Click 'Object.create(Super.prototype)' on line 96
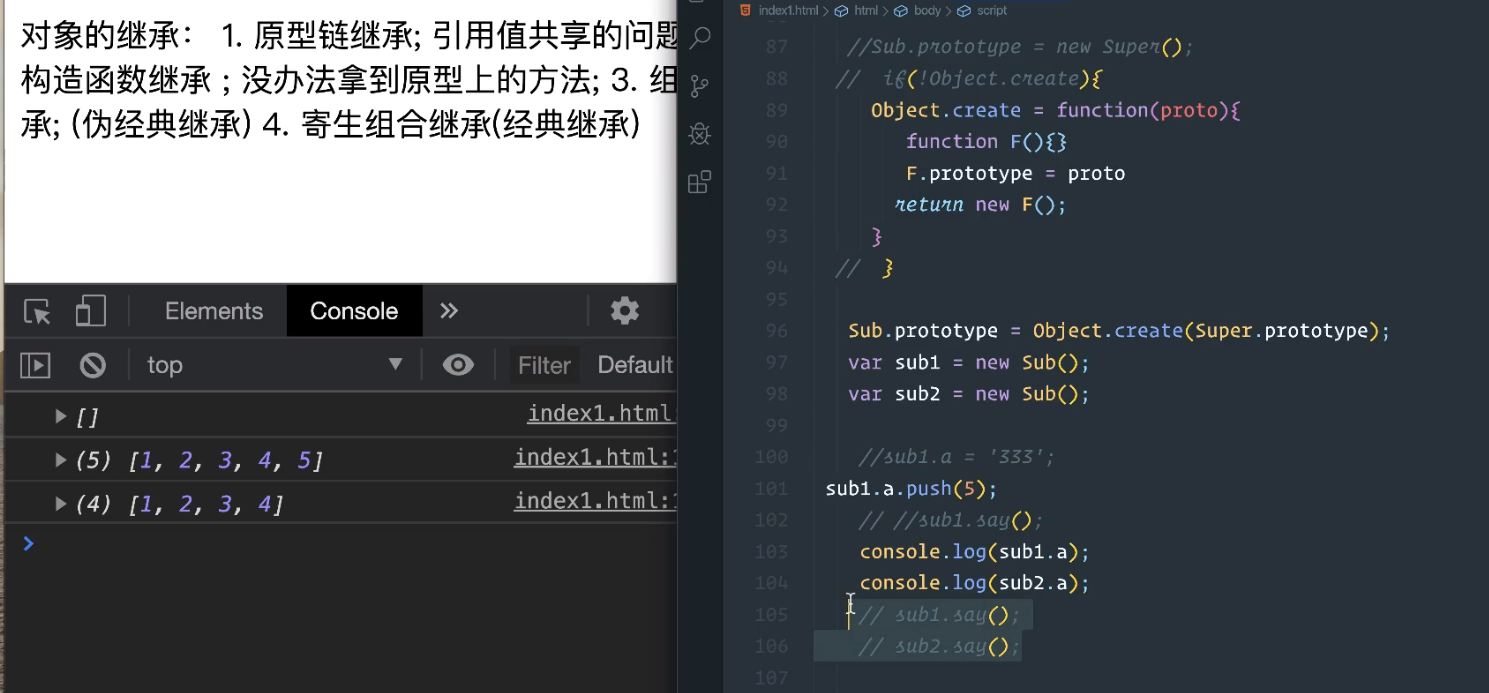This screenshot has width=1489, height=693. tap(1205, 331)
